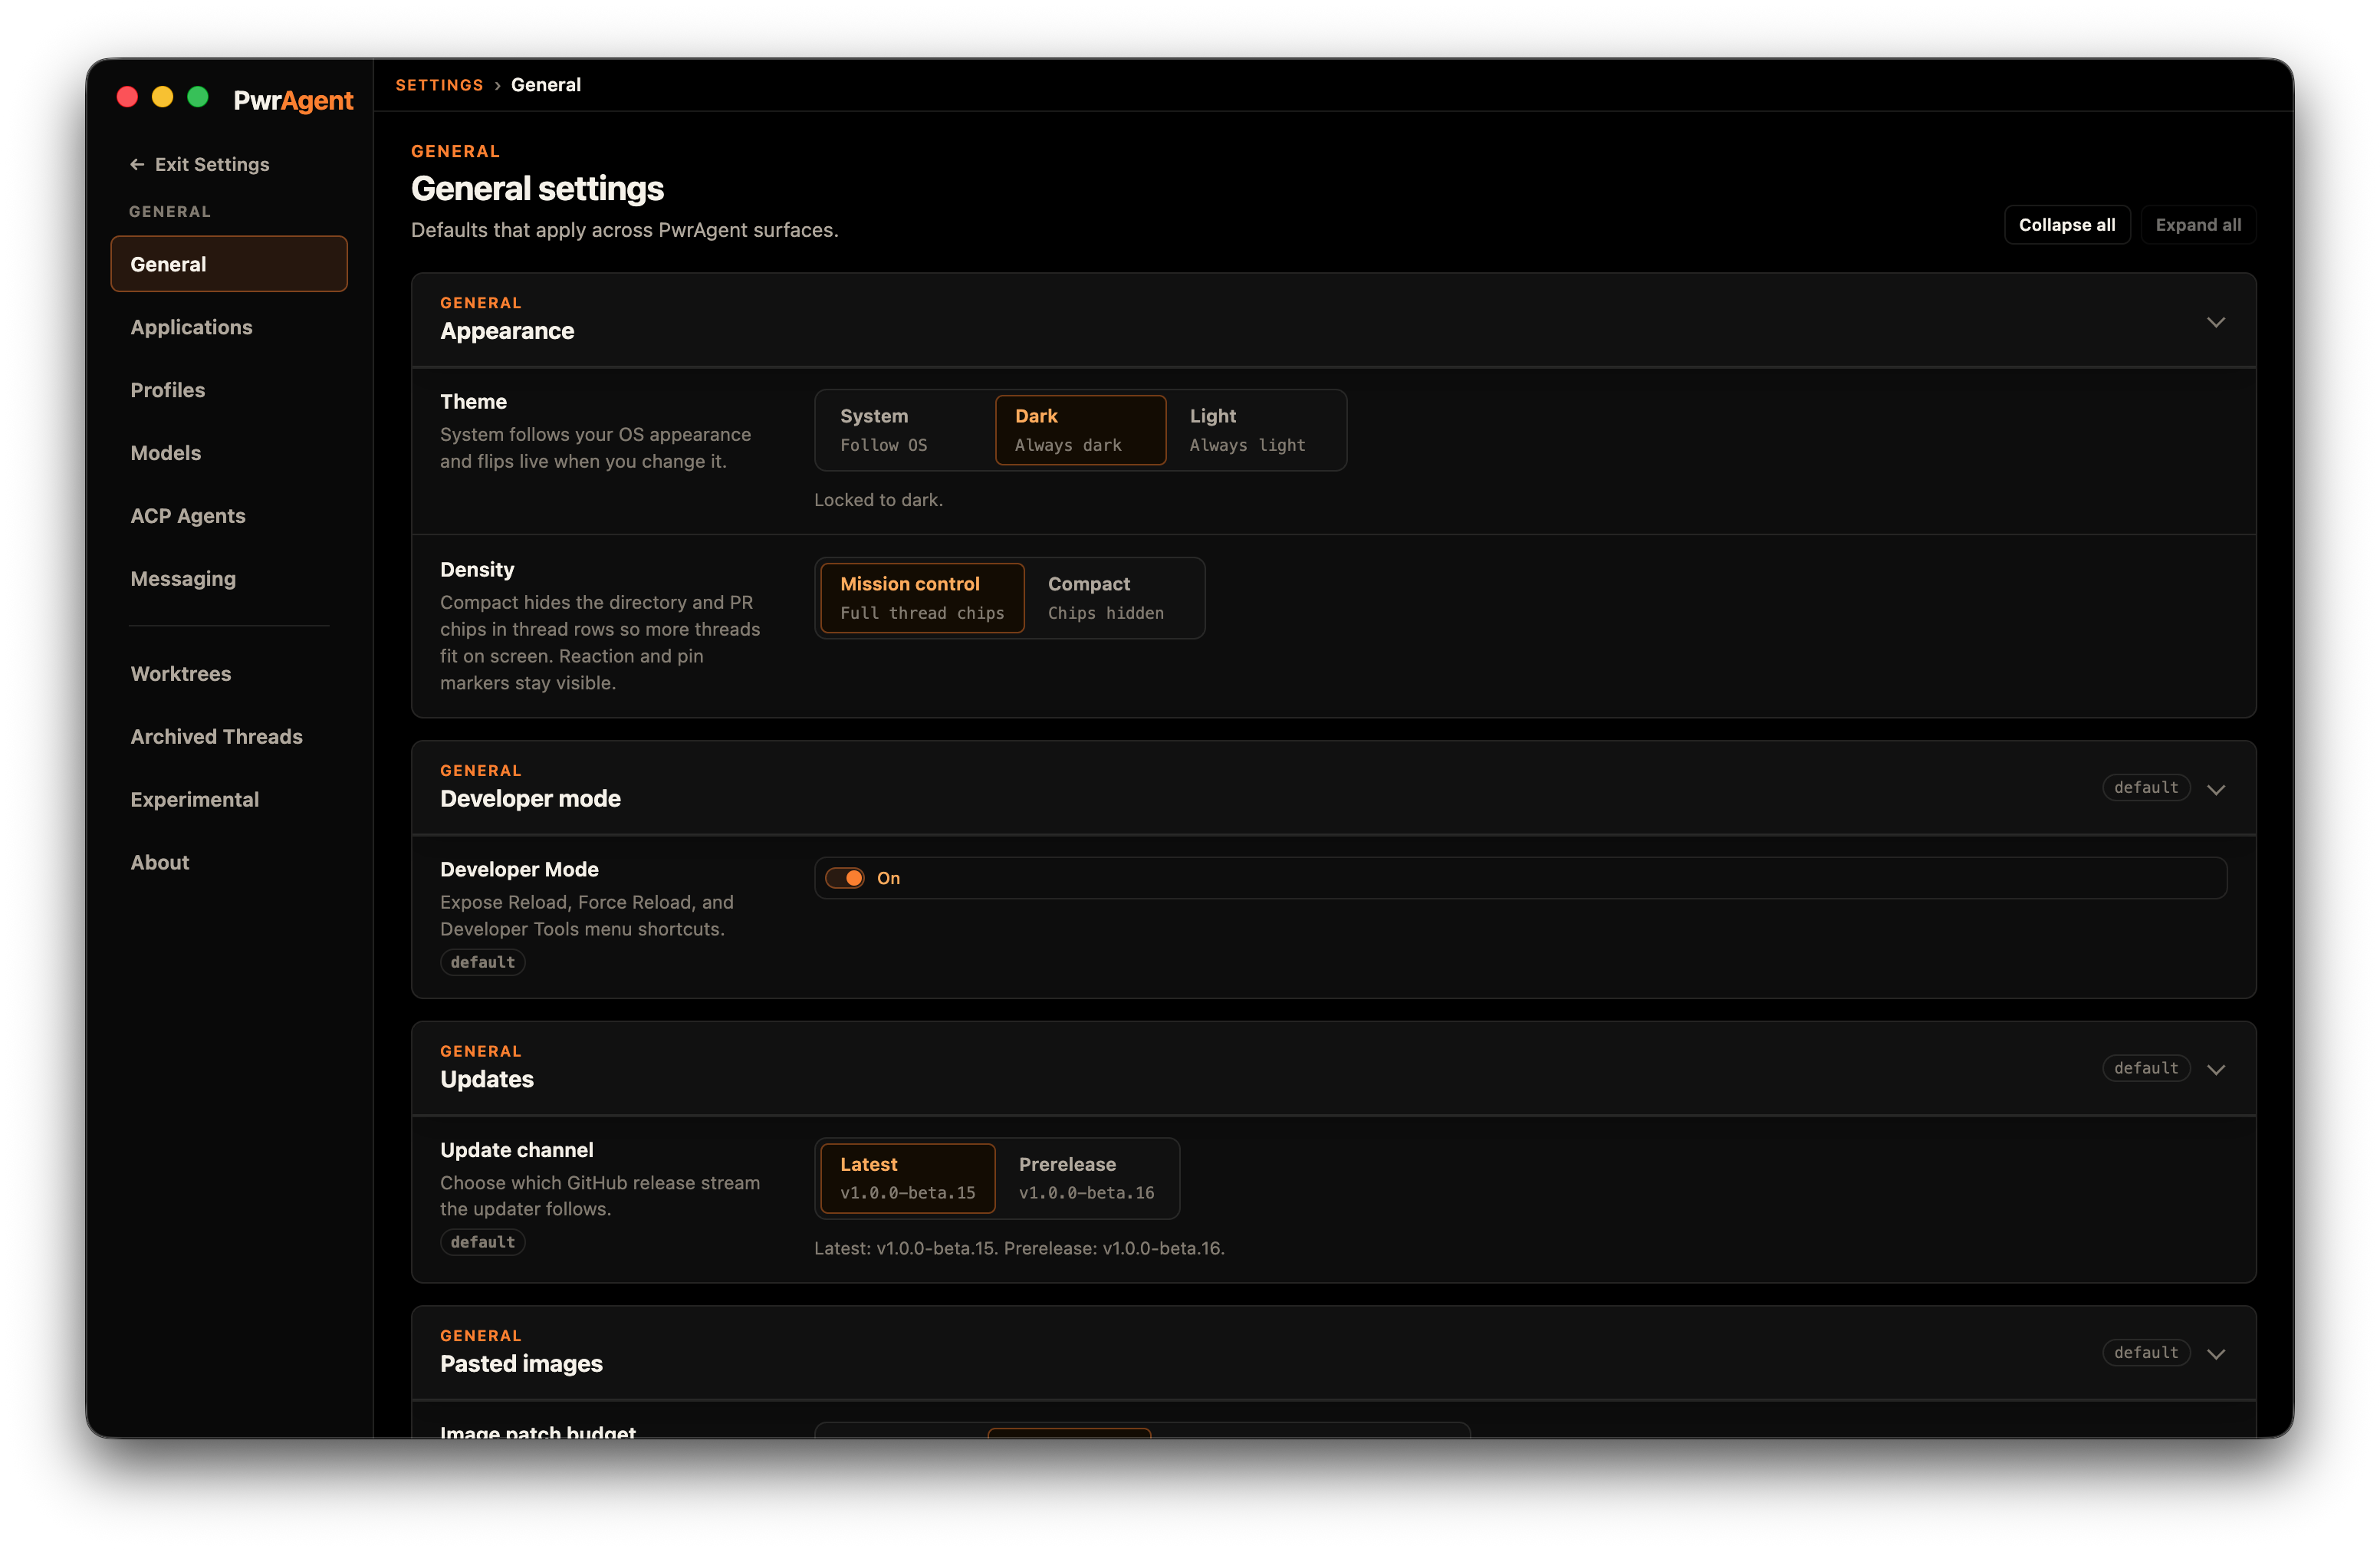Collapse the Developer mode section chevron
Viewport: 2380px width, 1552px height.
point(2216,790)
